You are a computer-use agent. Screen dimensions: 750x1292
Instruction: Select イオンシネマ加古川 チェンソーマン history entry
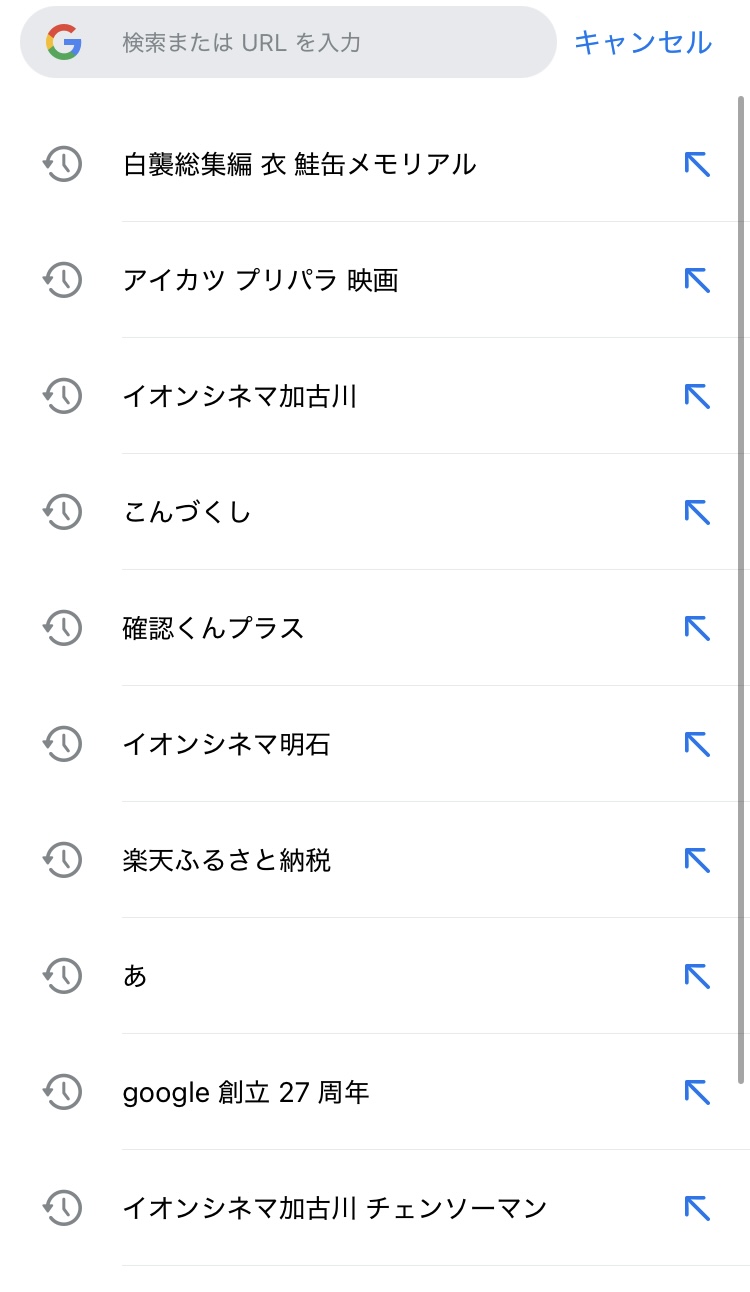tap(334, 1208)
